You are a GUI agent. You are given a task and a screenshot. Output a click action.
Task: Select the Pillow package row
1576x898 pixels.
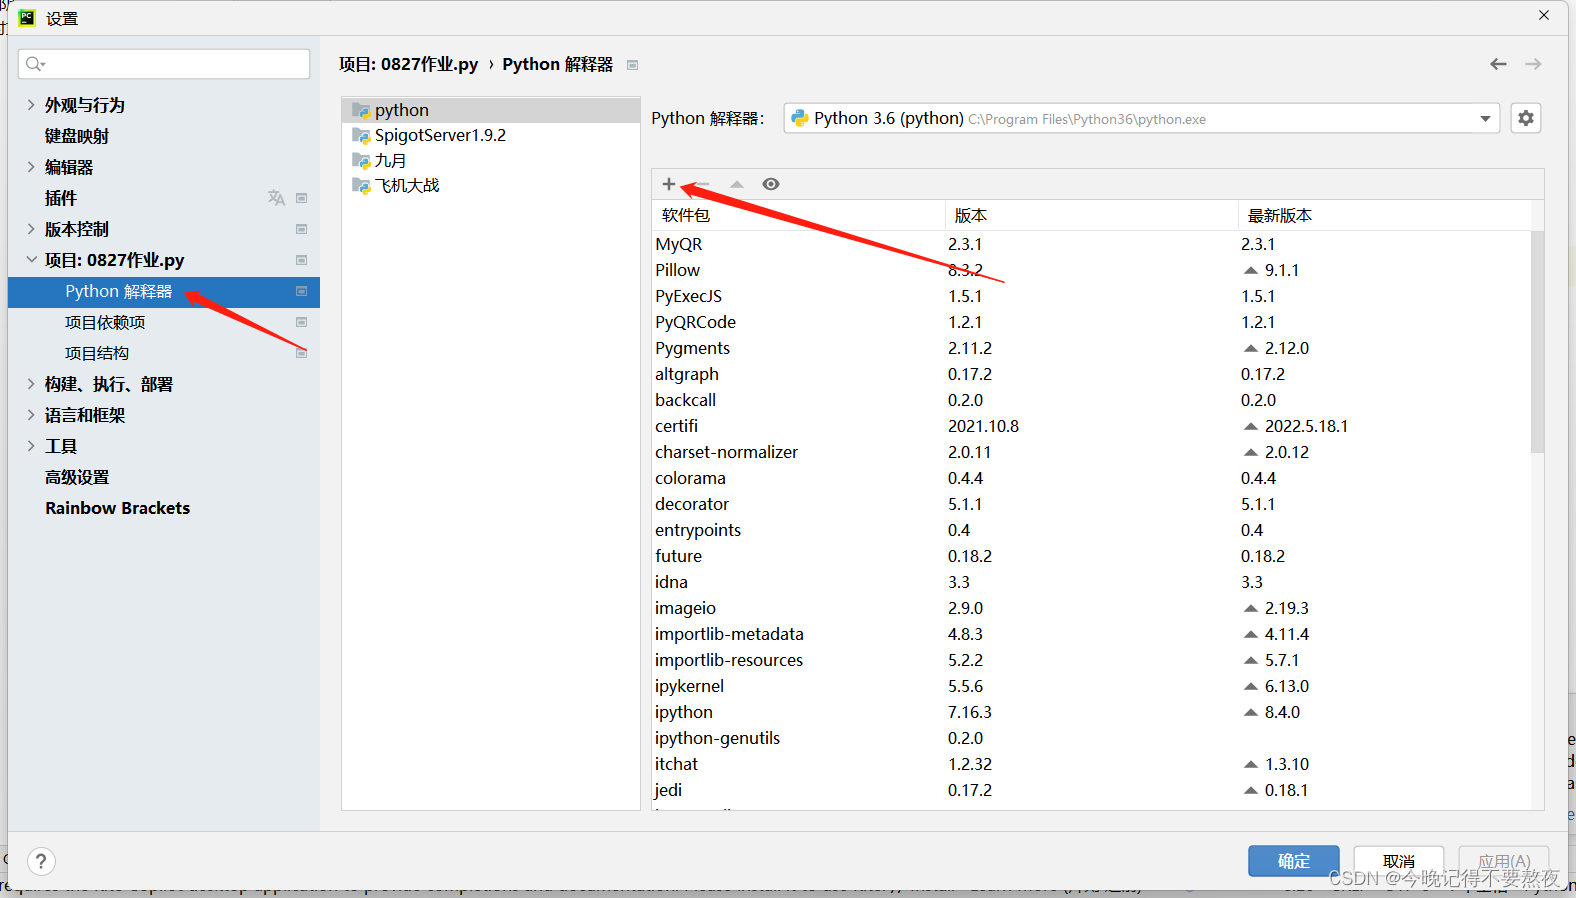pos(1091,270)
